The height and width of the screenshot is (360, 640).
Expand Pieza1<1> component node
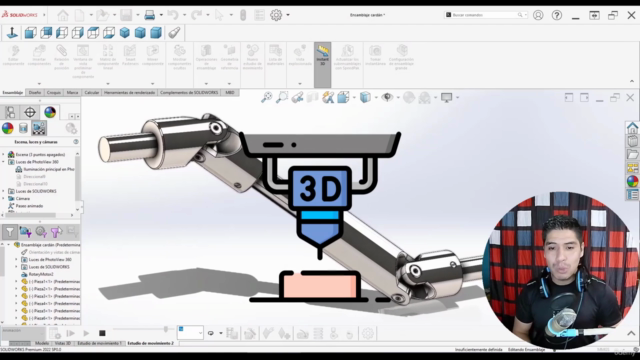coord(17,282)
